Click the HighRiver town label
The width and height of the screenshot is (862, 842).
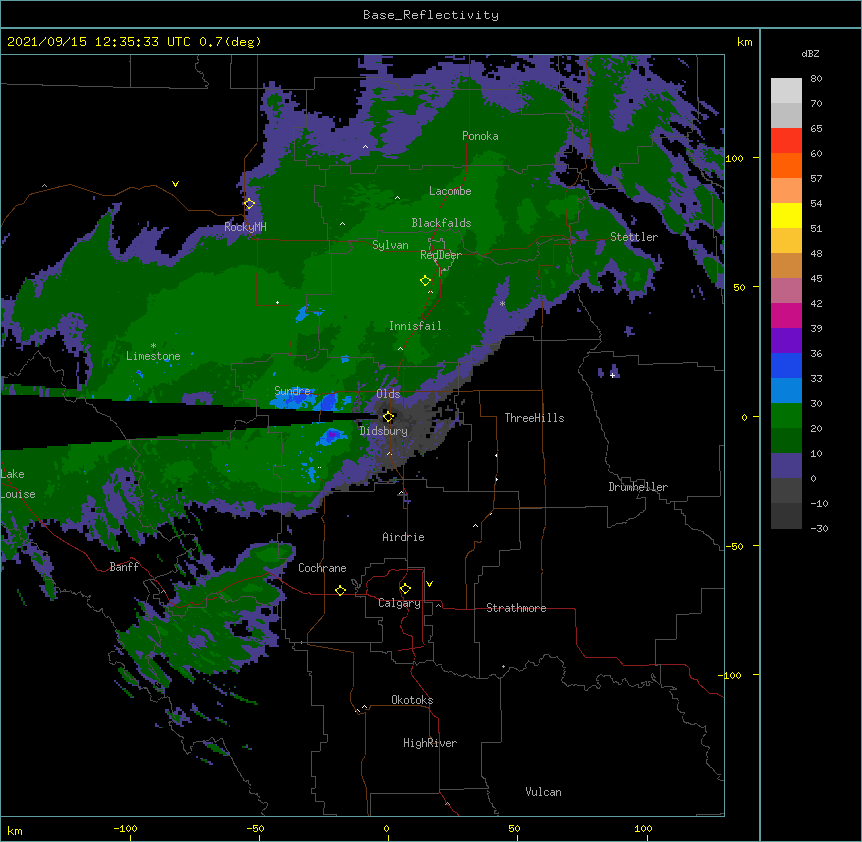pyautogui.click(x=430, y=743)
